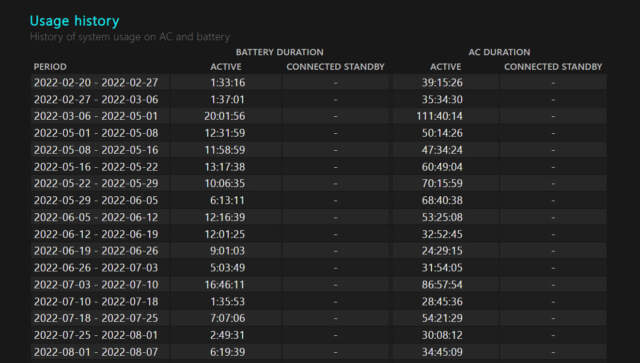
Task: Select AC active value 60:49:04
Action: click(442, 167)
